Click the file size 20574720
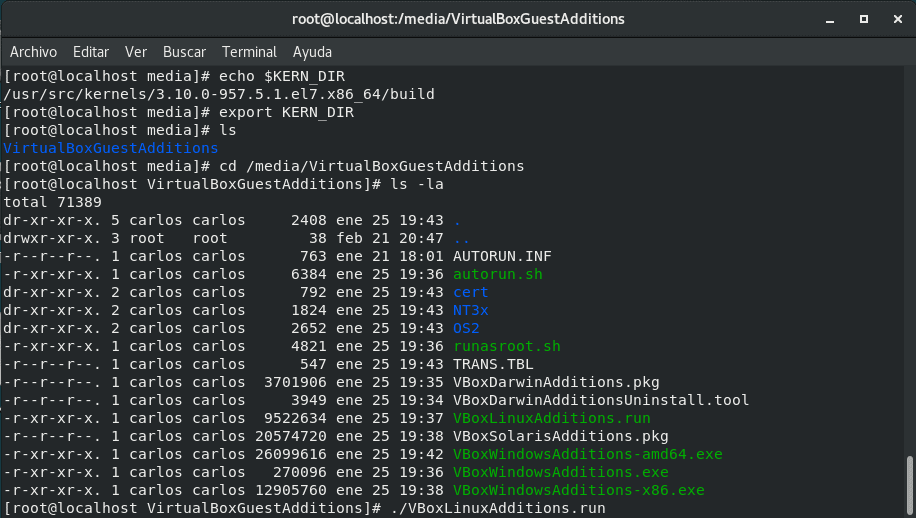The height and width of the screenshot is (518, 916). click(x=290, y=436)
